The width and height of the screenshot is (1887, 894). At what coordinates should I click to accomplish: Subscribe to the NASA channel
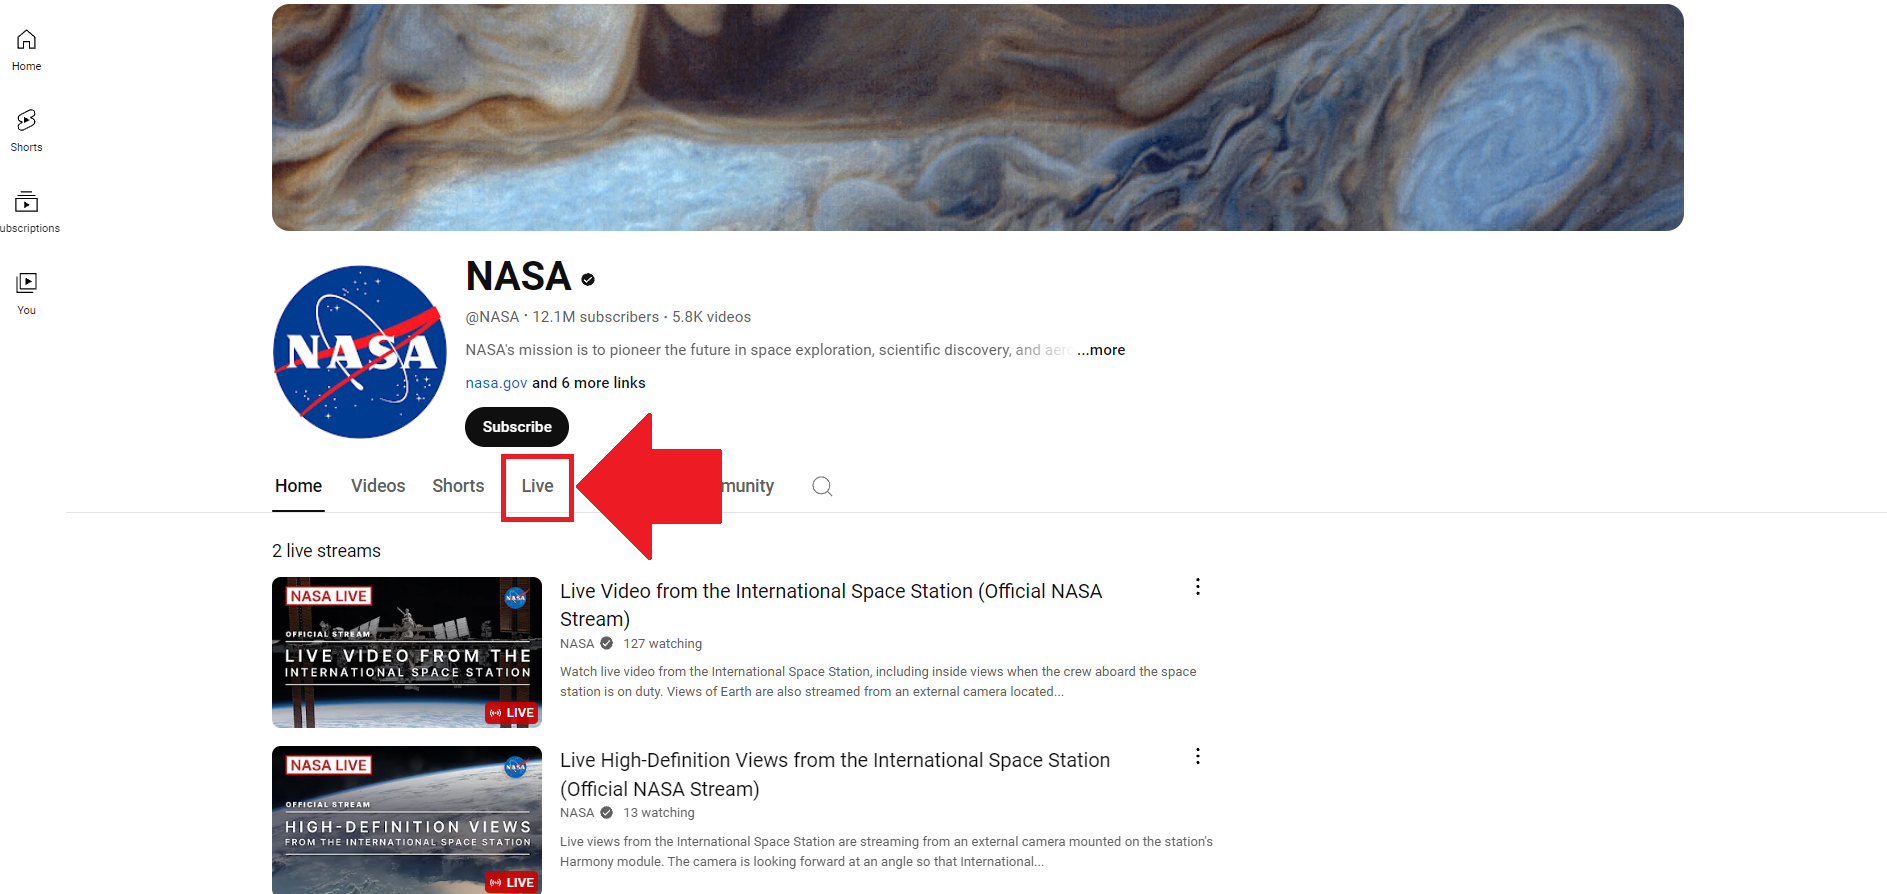coord(517,427)
